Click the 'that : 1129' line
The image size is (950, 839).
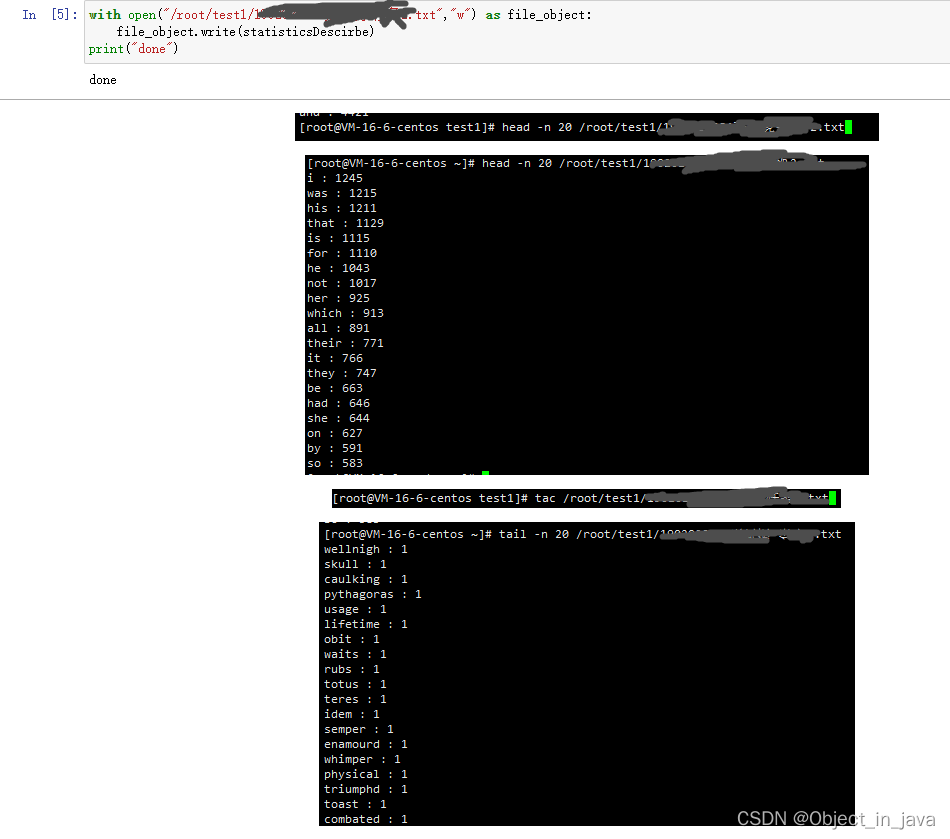pos(345,223)
